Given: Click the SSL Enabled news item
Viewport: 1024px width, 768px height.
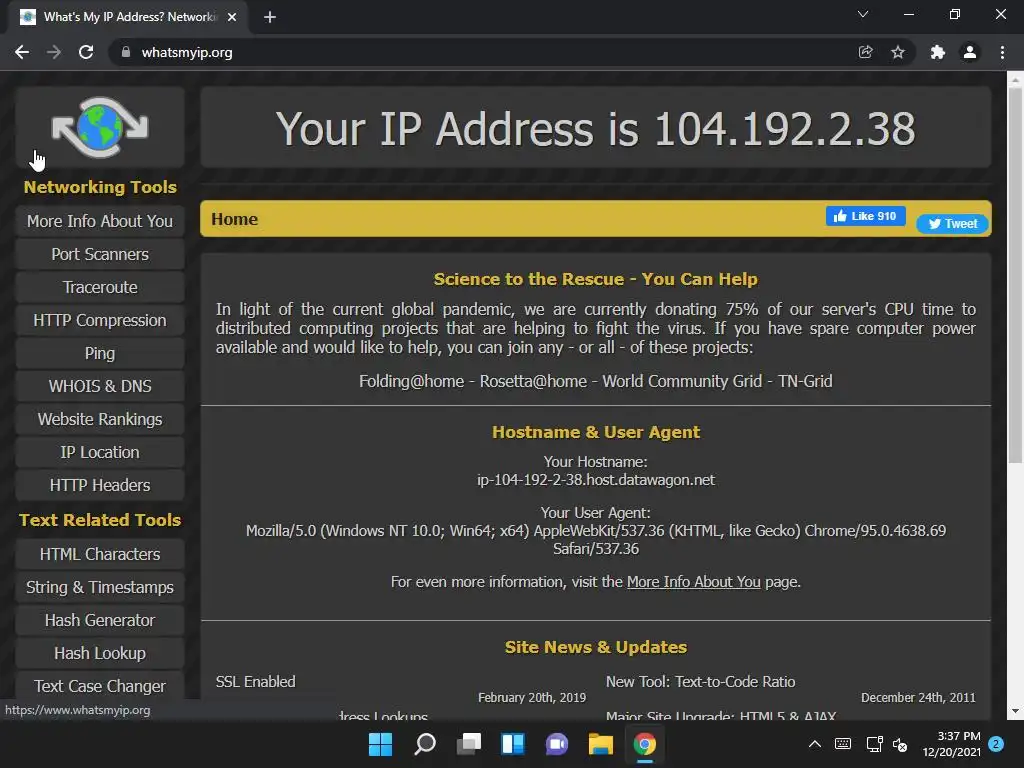Looking at the screenshot, I should [255, 682].
